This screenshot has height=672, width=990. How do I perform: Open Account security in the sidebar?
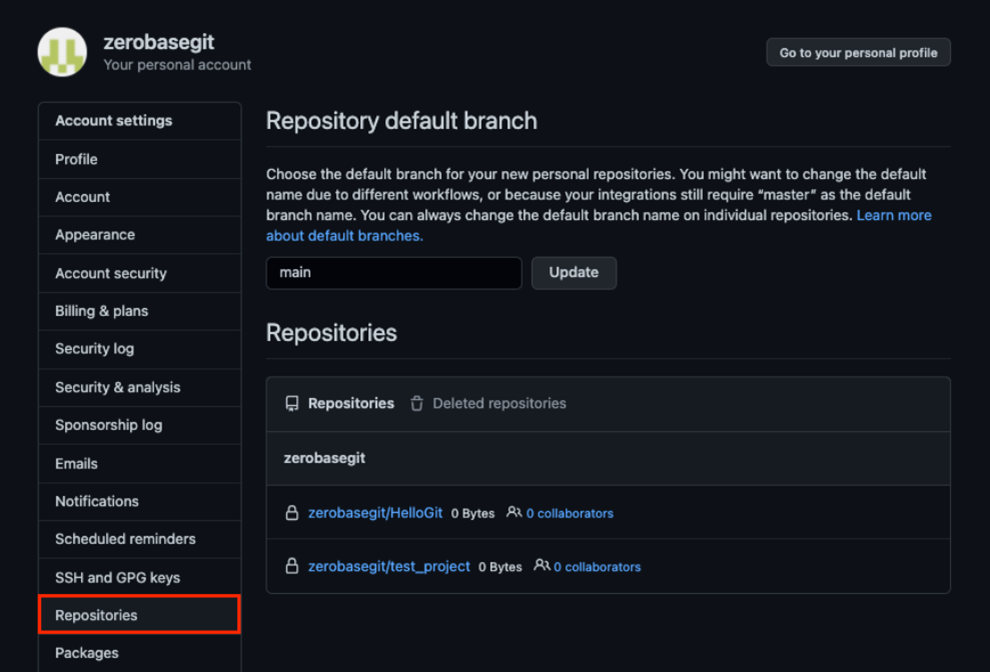pyautogui.click(x=140, y=273)
